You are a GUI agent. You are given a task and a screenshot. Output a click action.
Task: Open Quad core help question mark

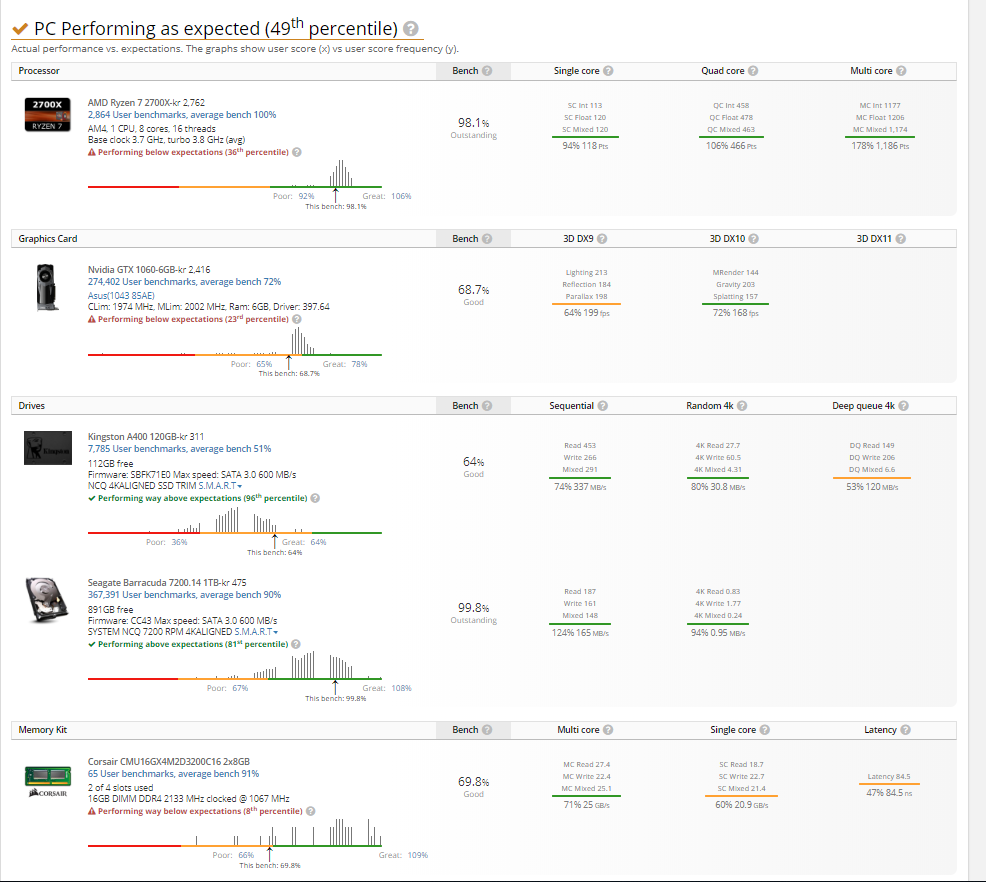753,71
